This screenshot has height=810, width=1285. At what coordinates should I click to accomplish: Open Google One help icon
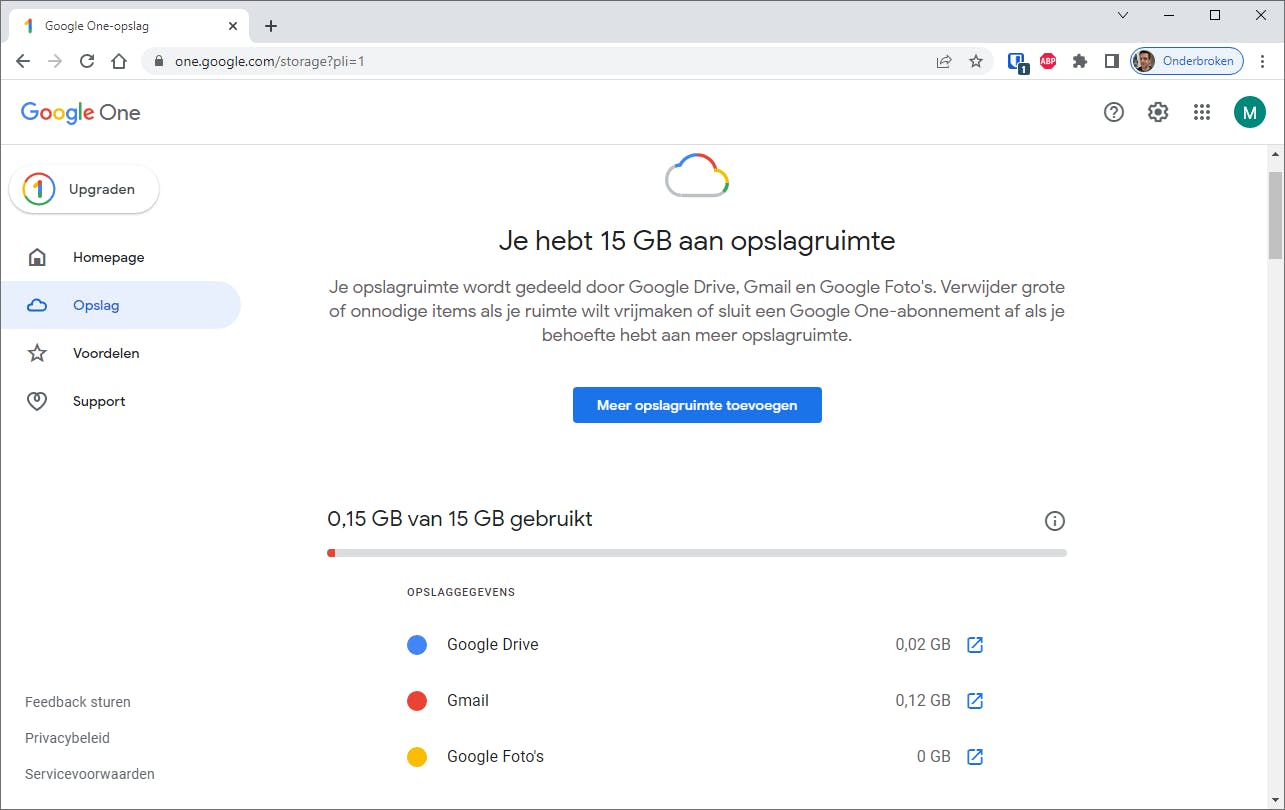point(1114,112)
